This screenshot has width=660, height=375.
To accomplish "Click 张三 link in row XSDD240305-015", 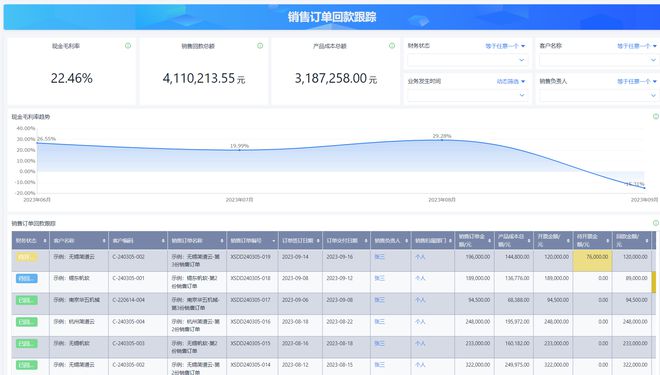I will coord(379,343).
